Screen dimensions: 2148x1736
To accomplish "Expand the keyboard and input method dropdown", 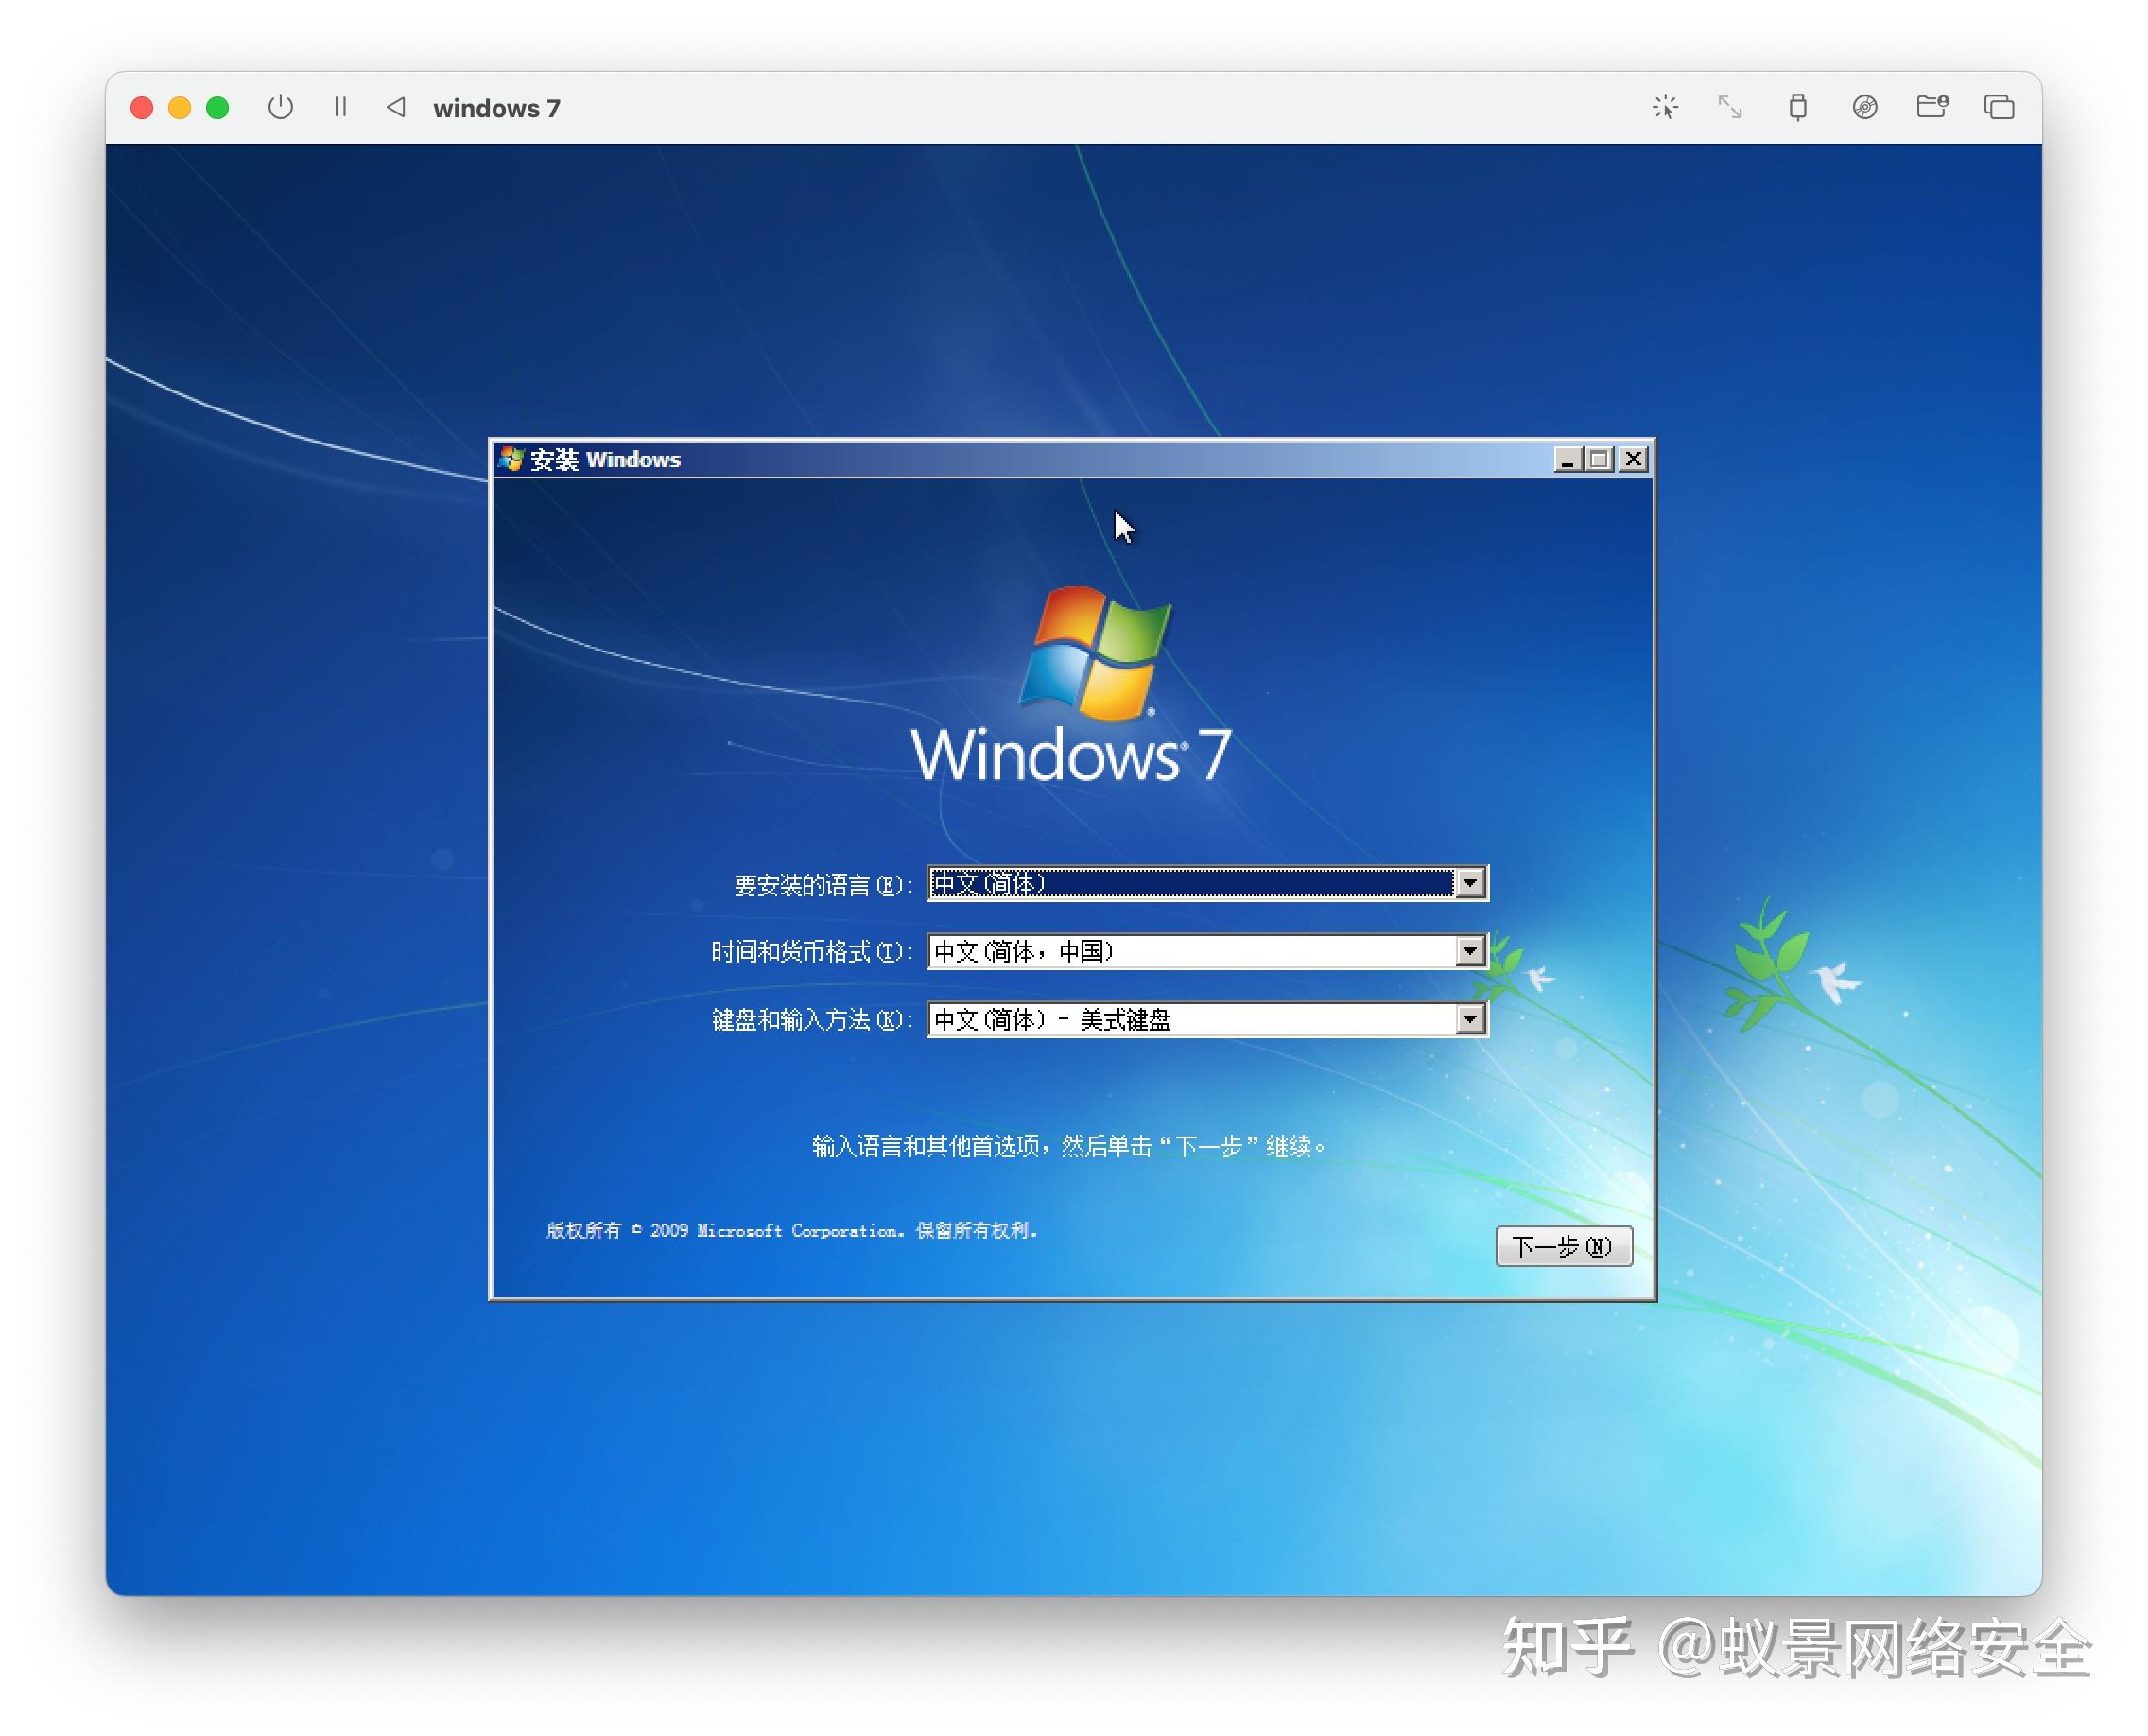I will tap(1470, 1019).
